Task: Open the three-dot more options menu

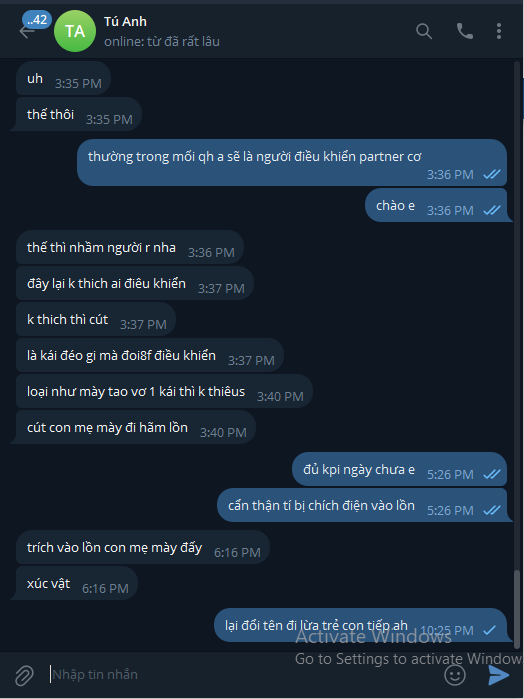Action: 499,31
